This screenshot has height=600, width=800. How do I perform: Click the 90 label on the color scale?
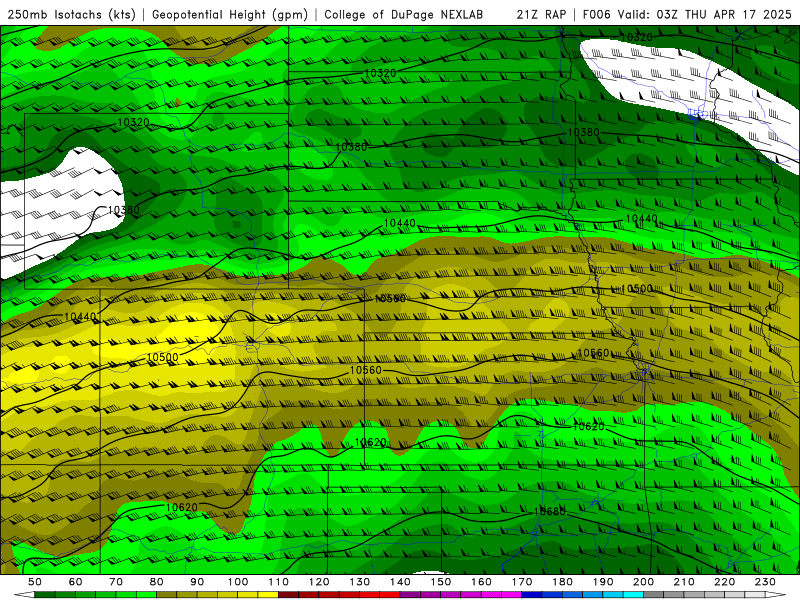coord(197,582)
